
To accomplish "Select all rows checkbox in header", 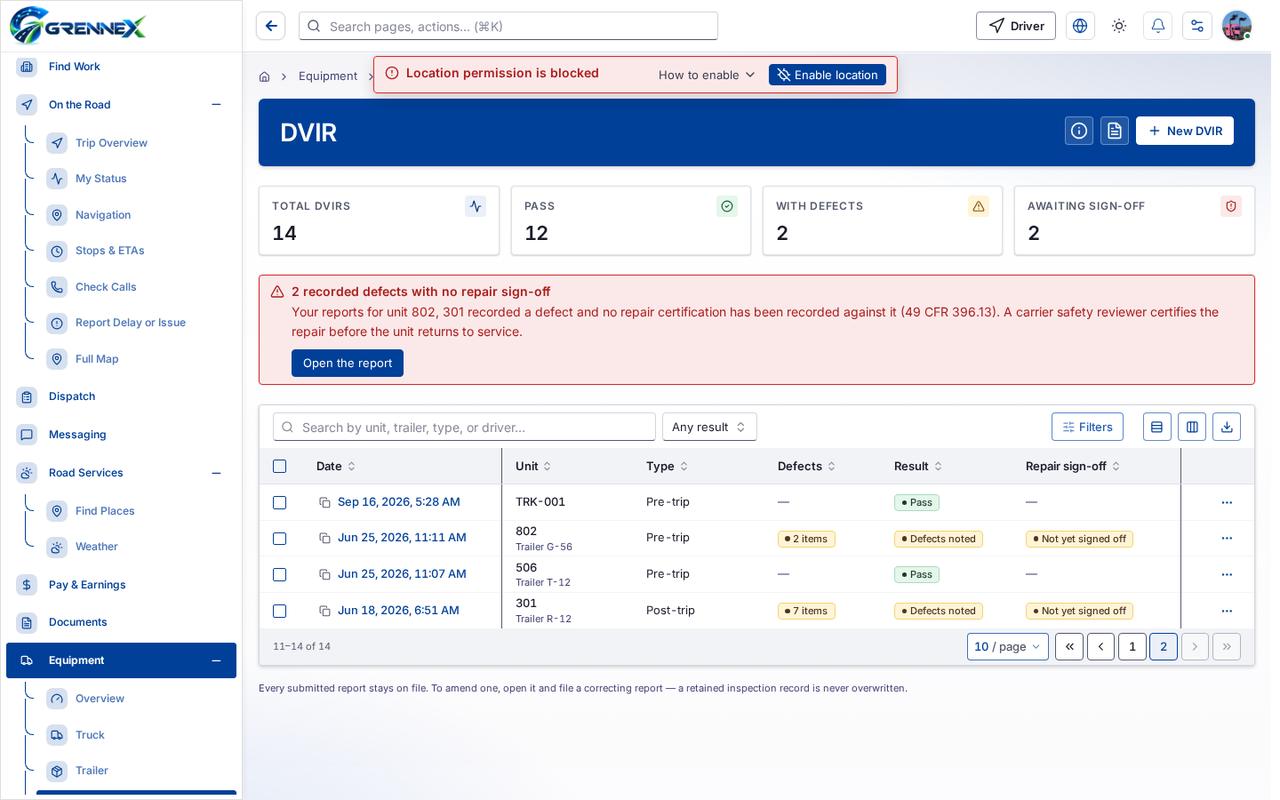I will [280, 466].
